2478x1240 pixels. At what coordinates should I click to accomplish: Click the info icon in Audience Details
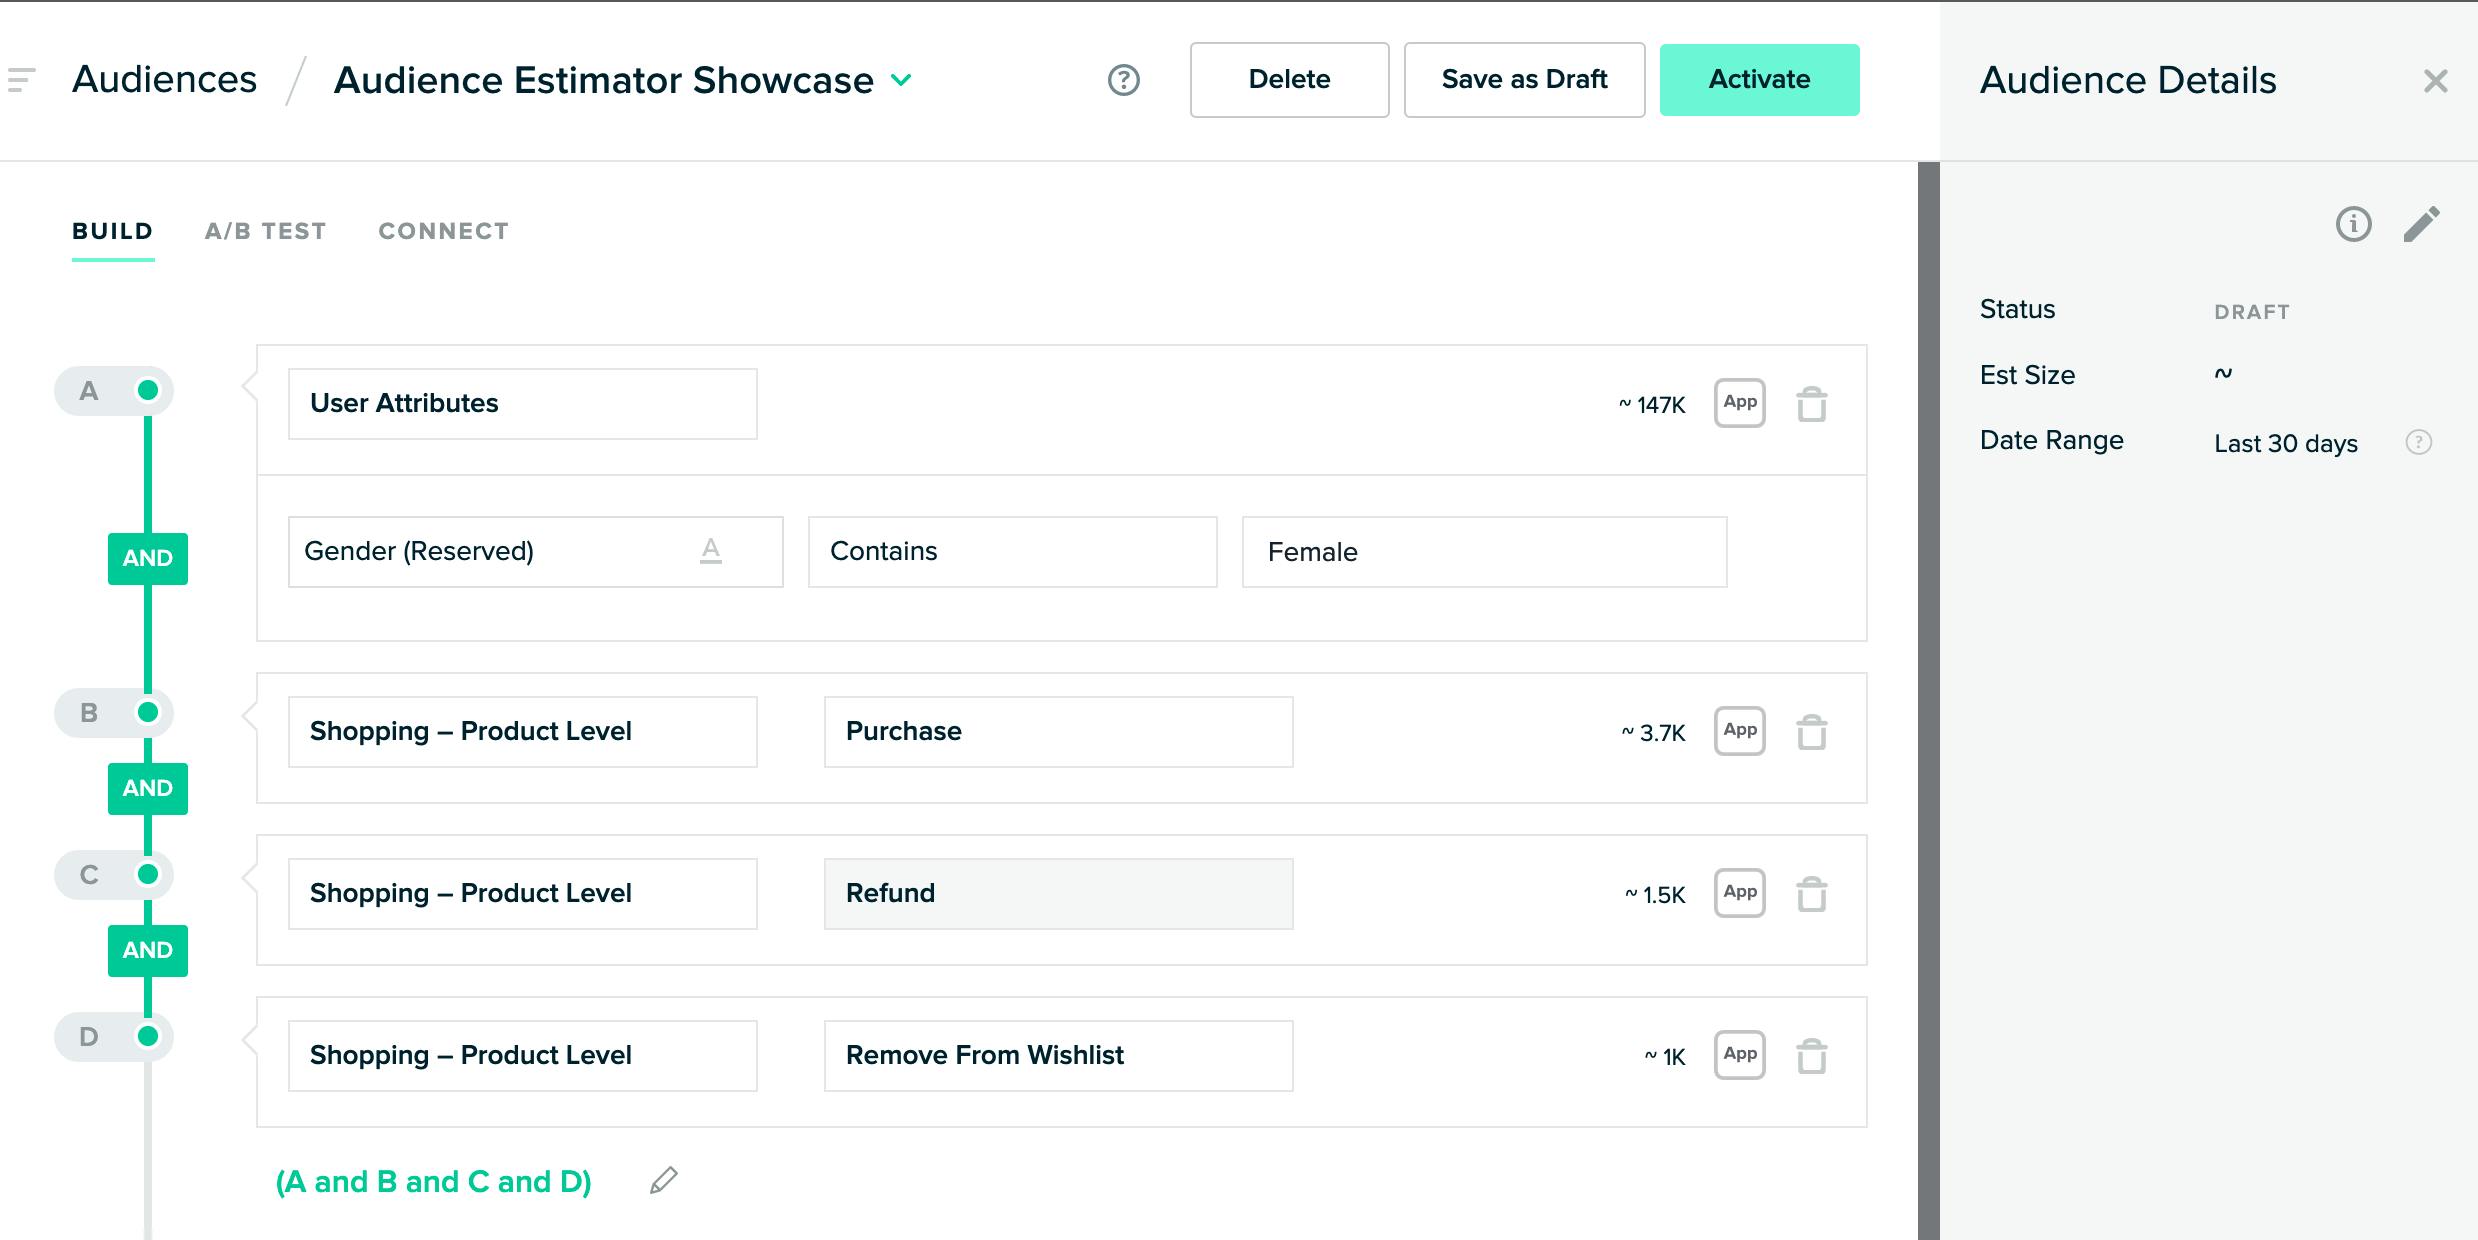(x=2354, y=225)
